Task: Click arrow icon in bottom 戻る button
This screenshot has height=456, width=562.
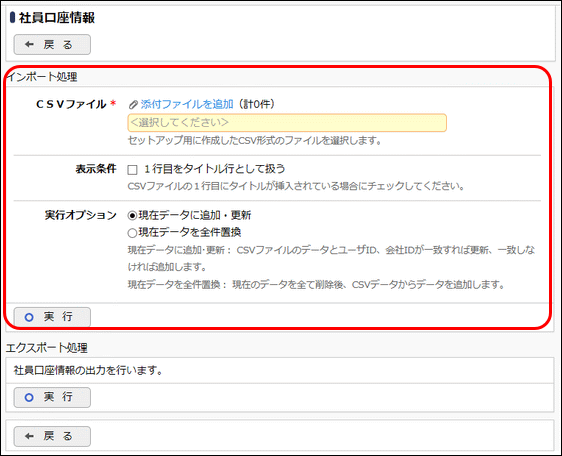Action: pyautogui.click(x=29, y=436)
